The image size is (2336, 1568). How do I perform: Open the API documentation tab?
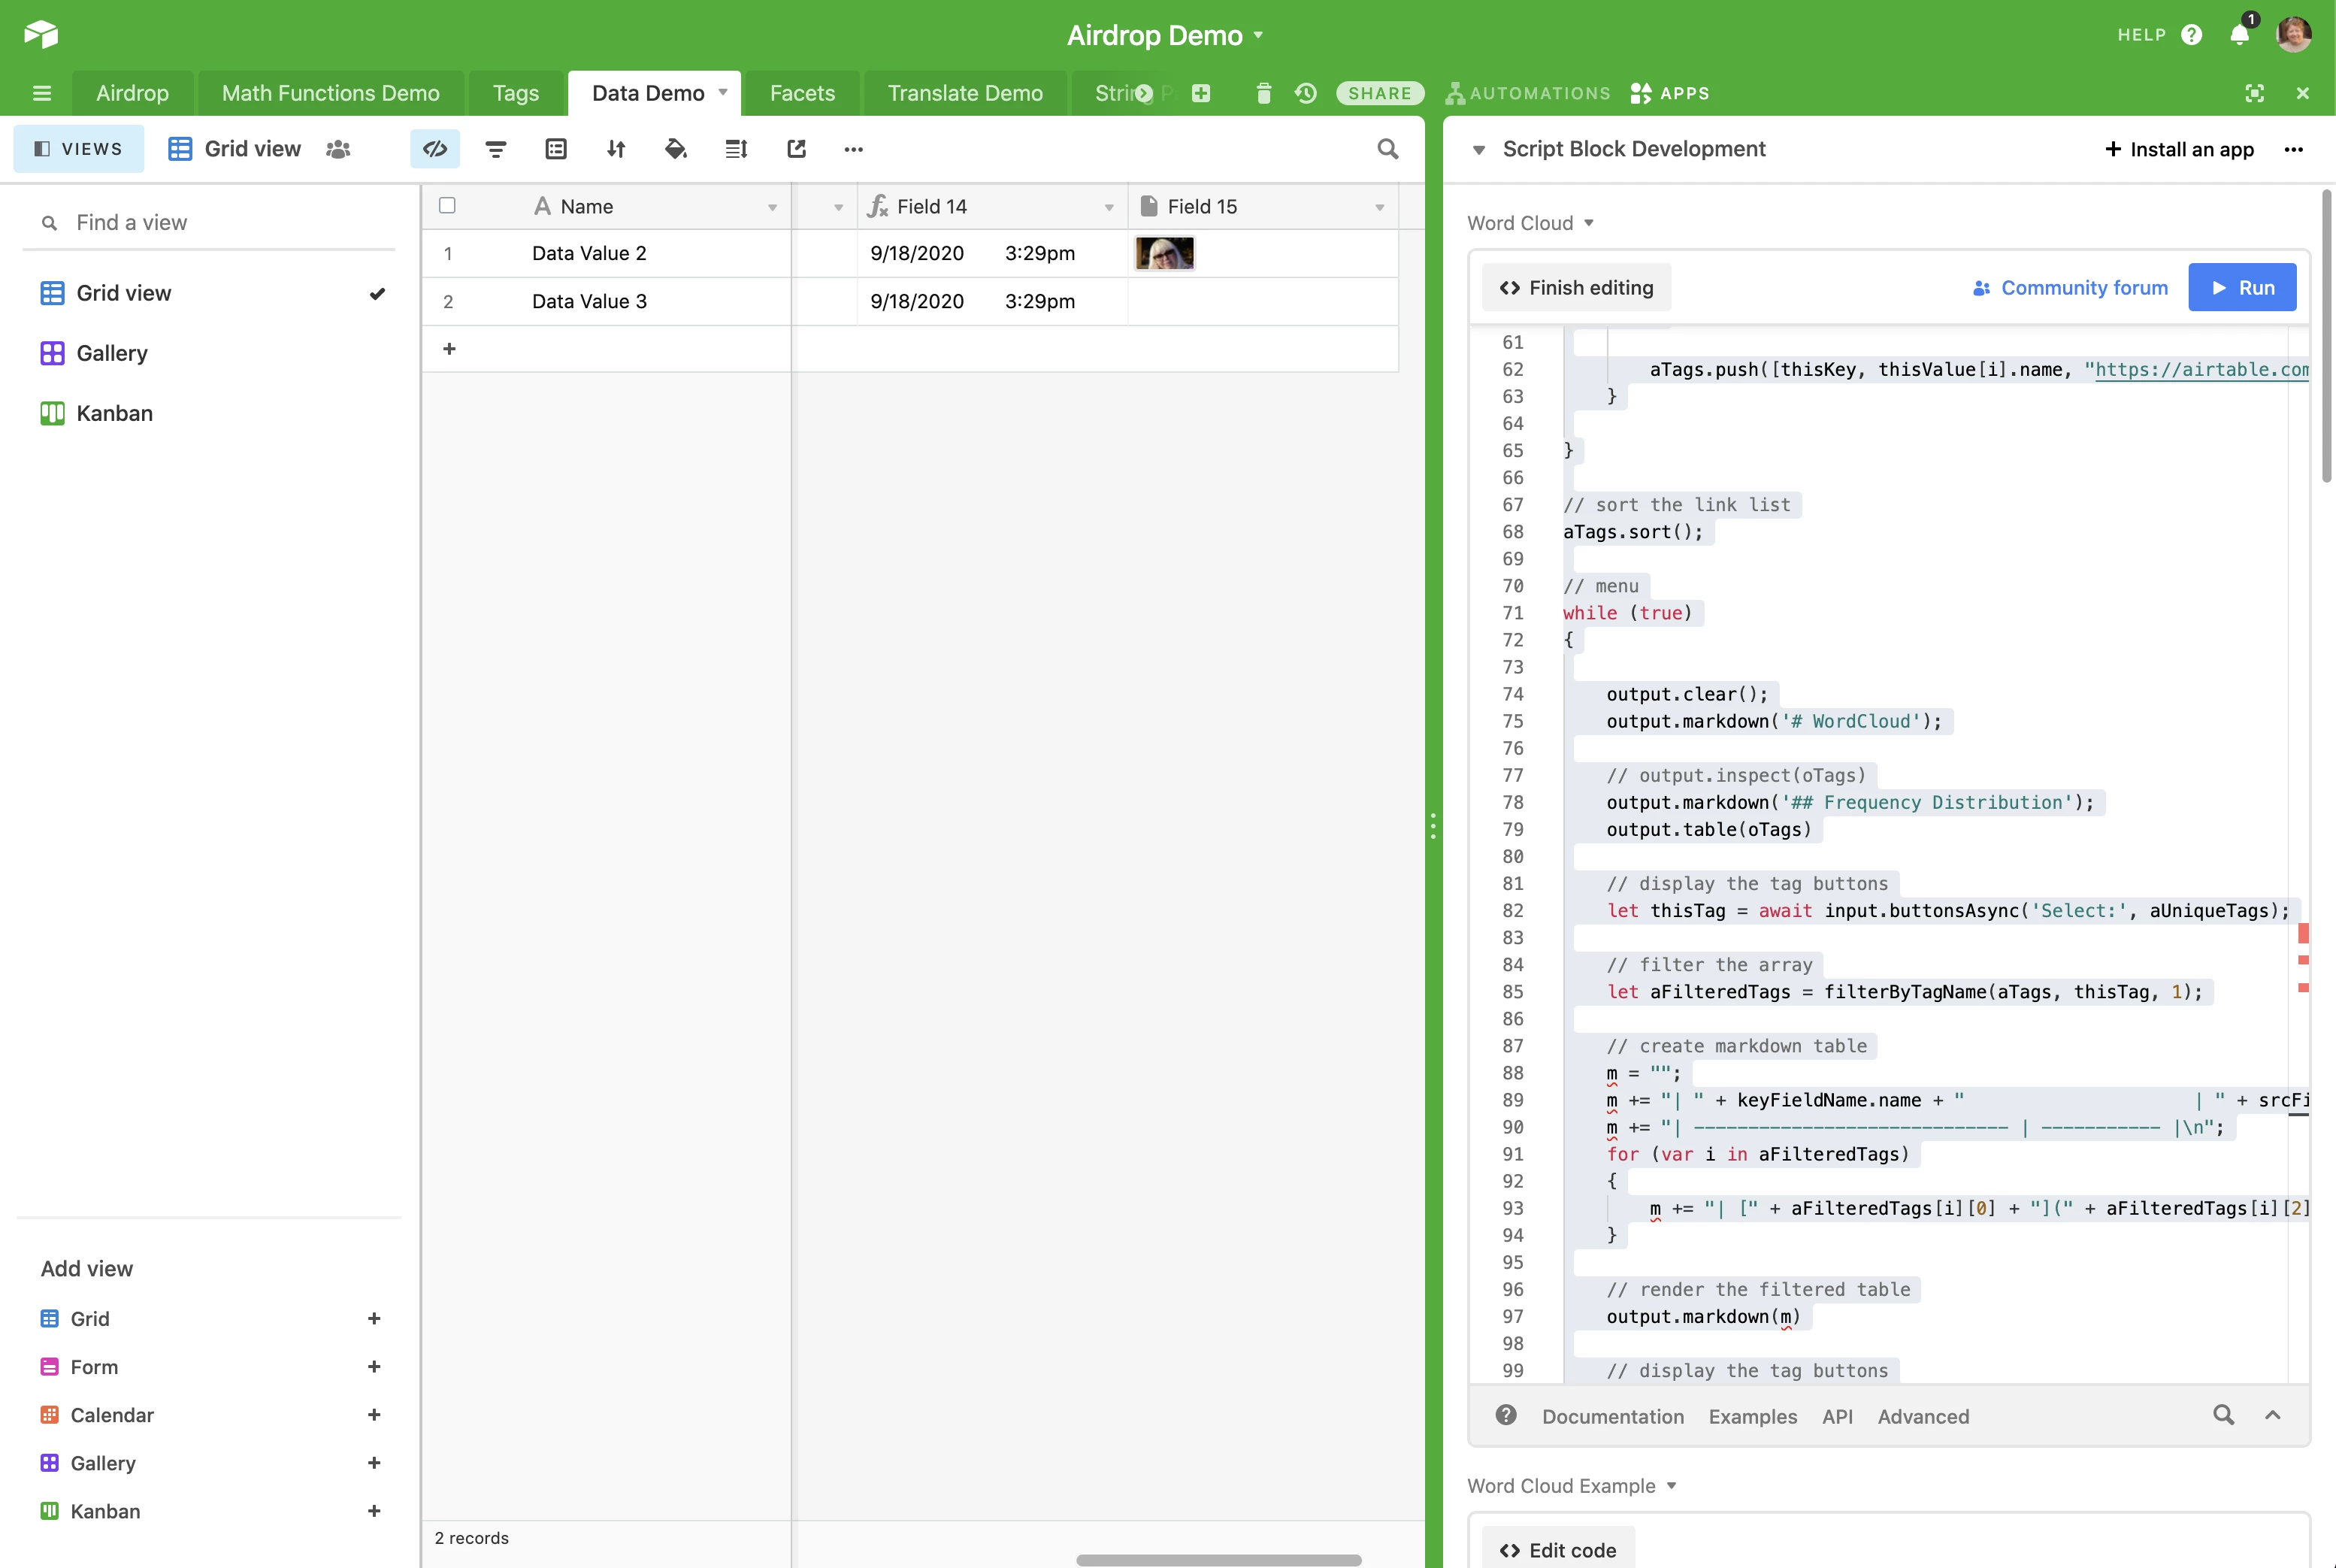tap(1837, 1416)
